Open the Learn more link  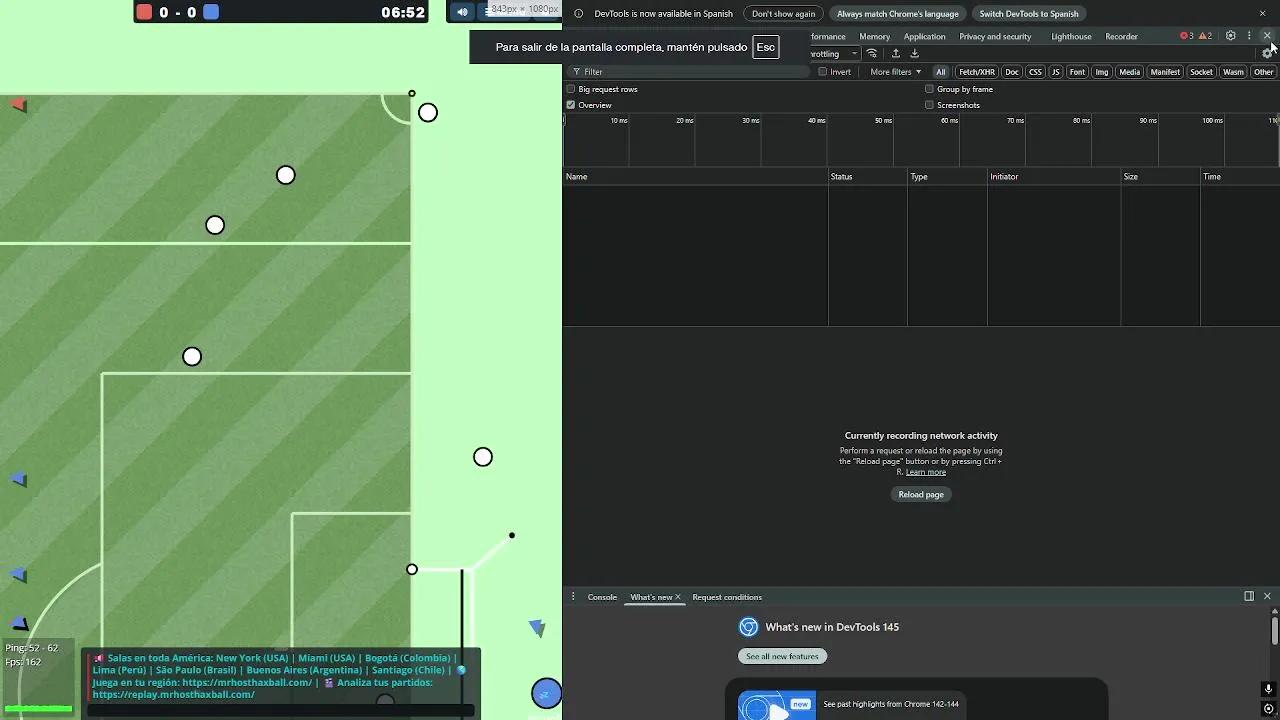point(926,472)
